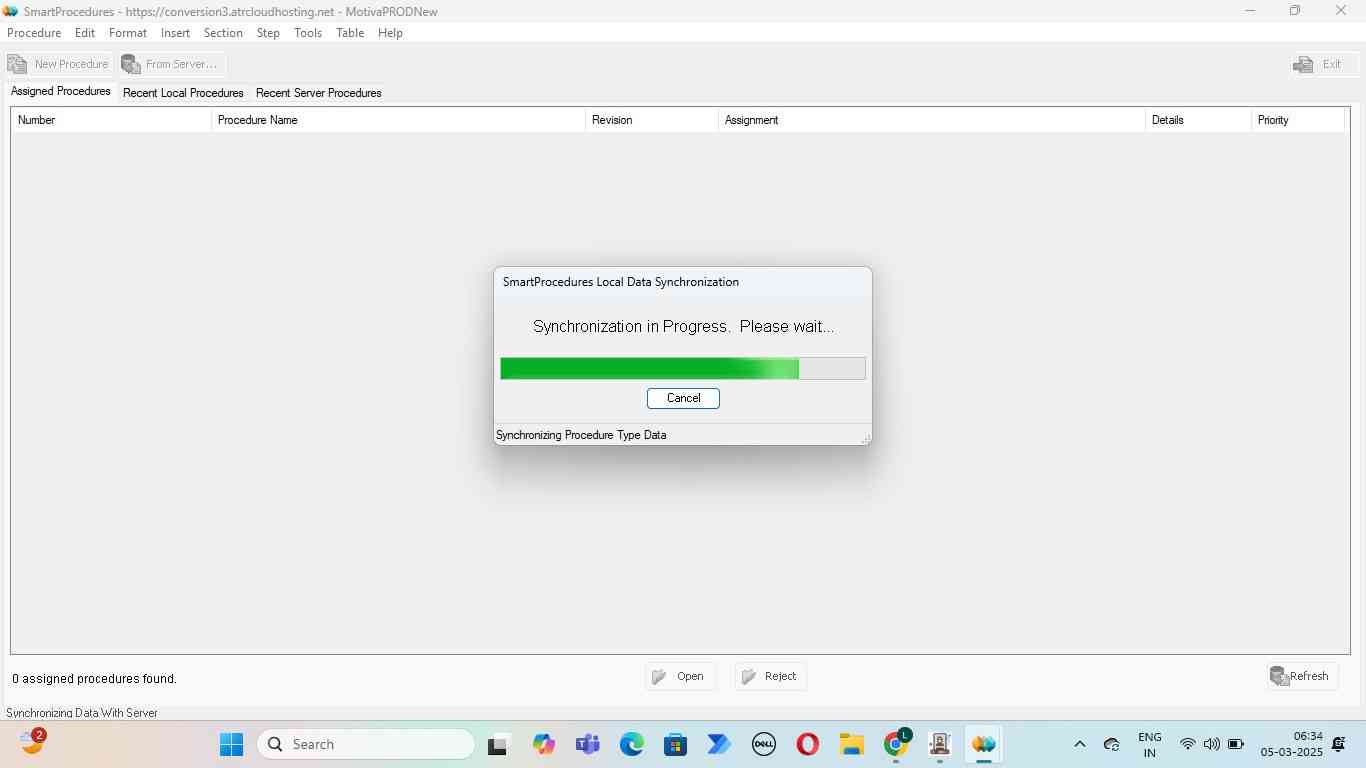Open Microsoft Store from the taskbar

tap(675, 744)
